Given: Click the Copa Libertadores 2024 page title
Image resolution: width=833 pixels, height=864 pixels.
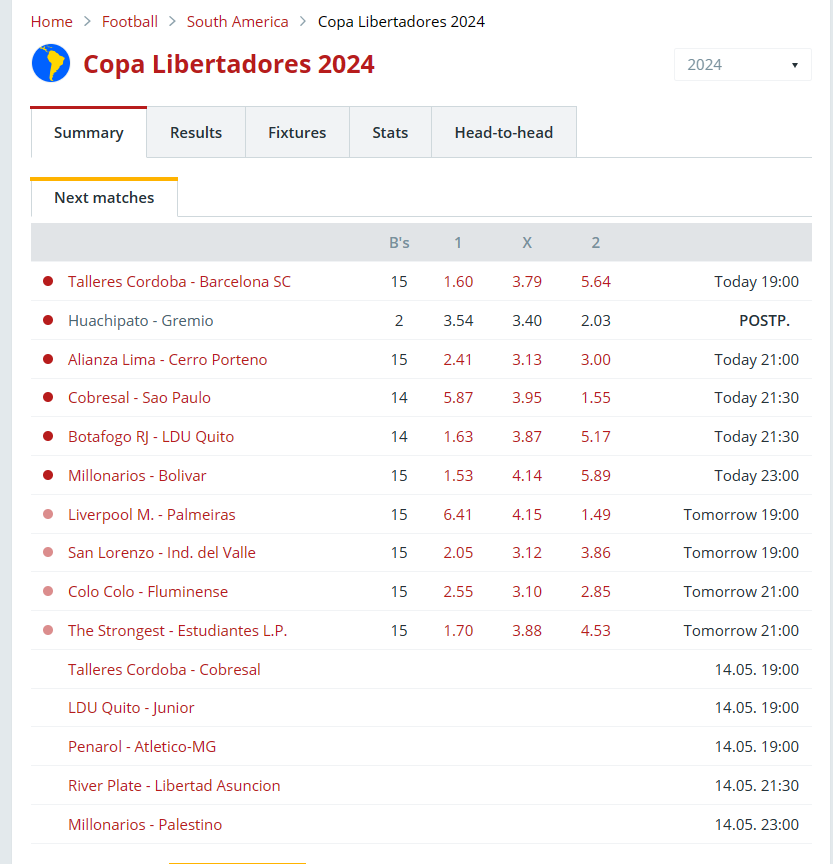Looking at the screenshot, I should pyautogui.click(x=229, y=64).
